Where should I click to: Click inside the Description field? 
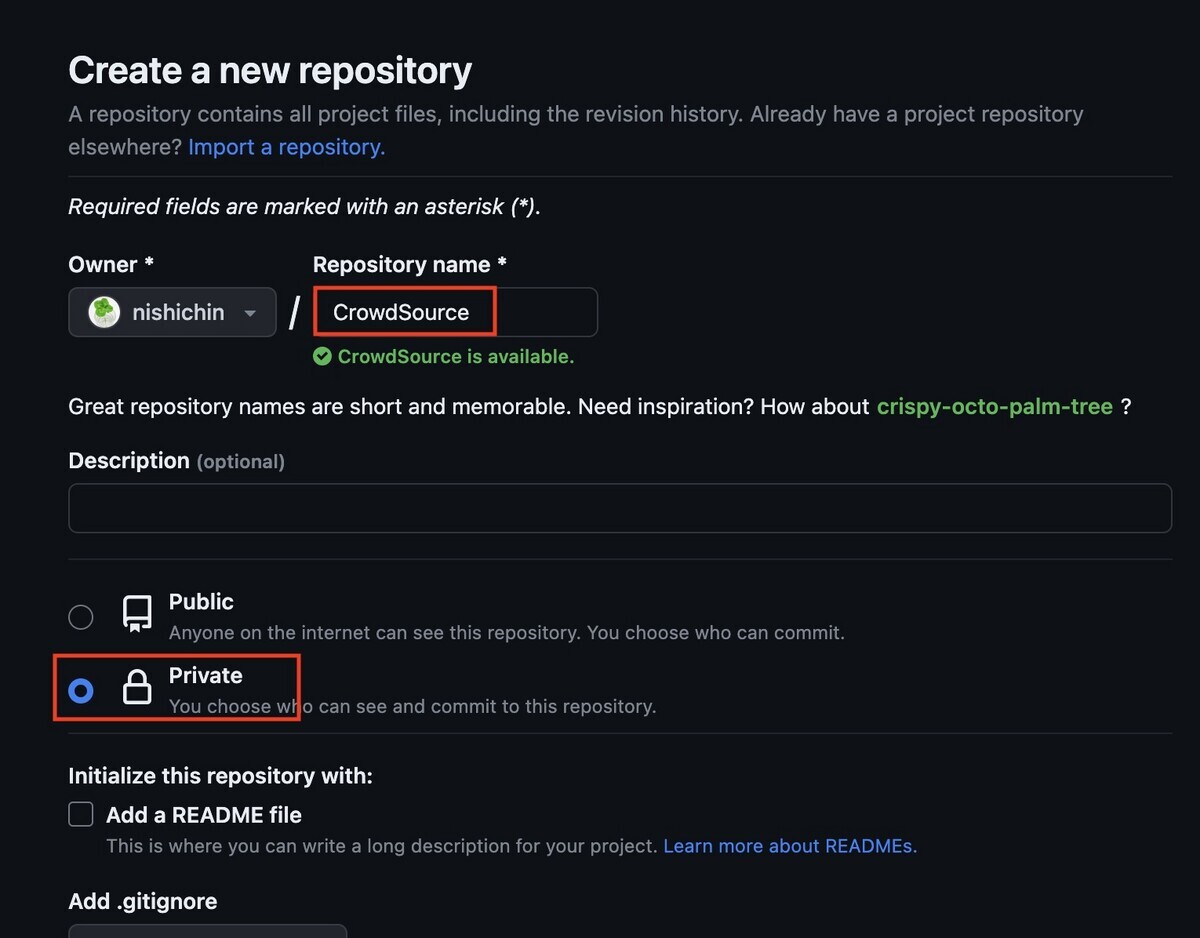(x=619, y=508)
